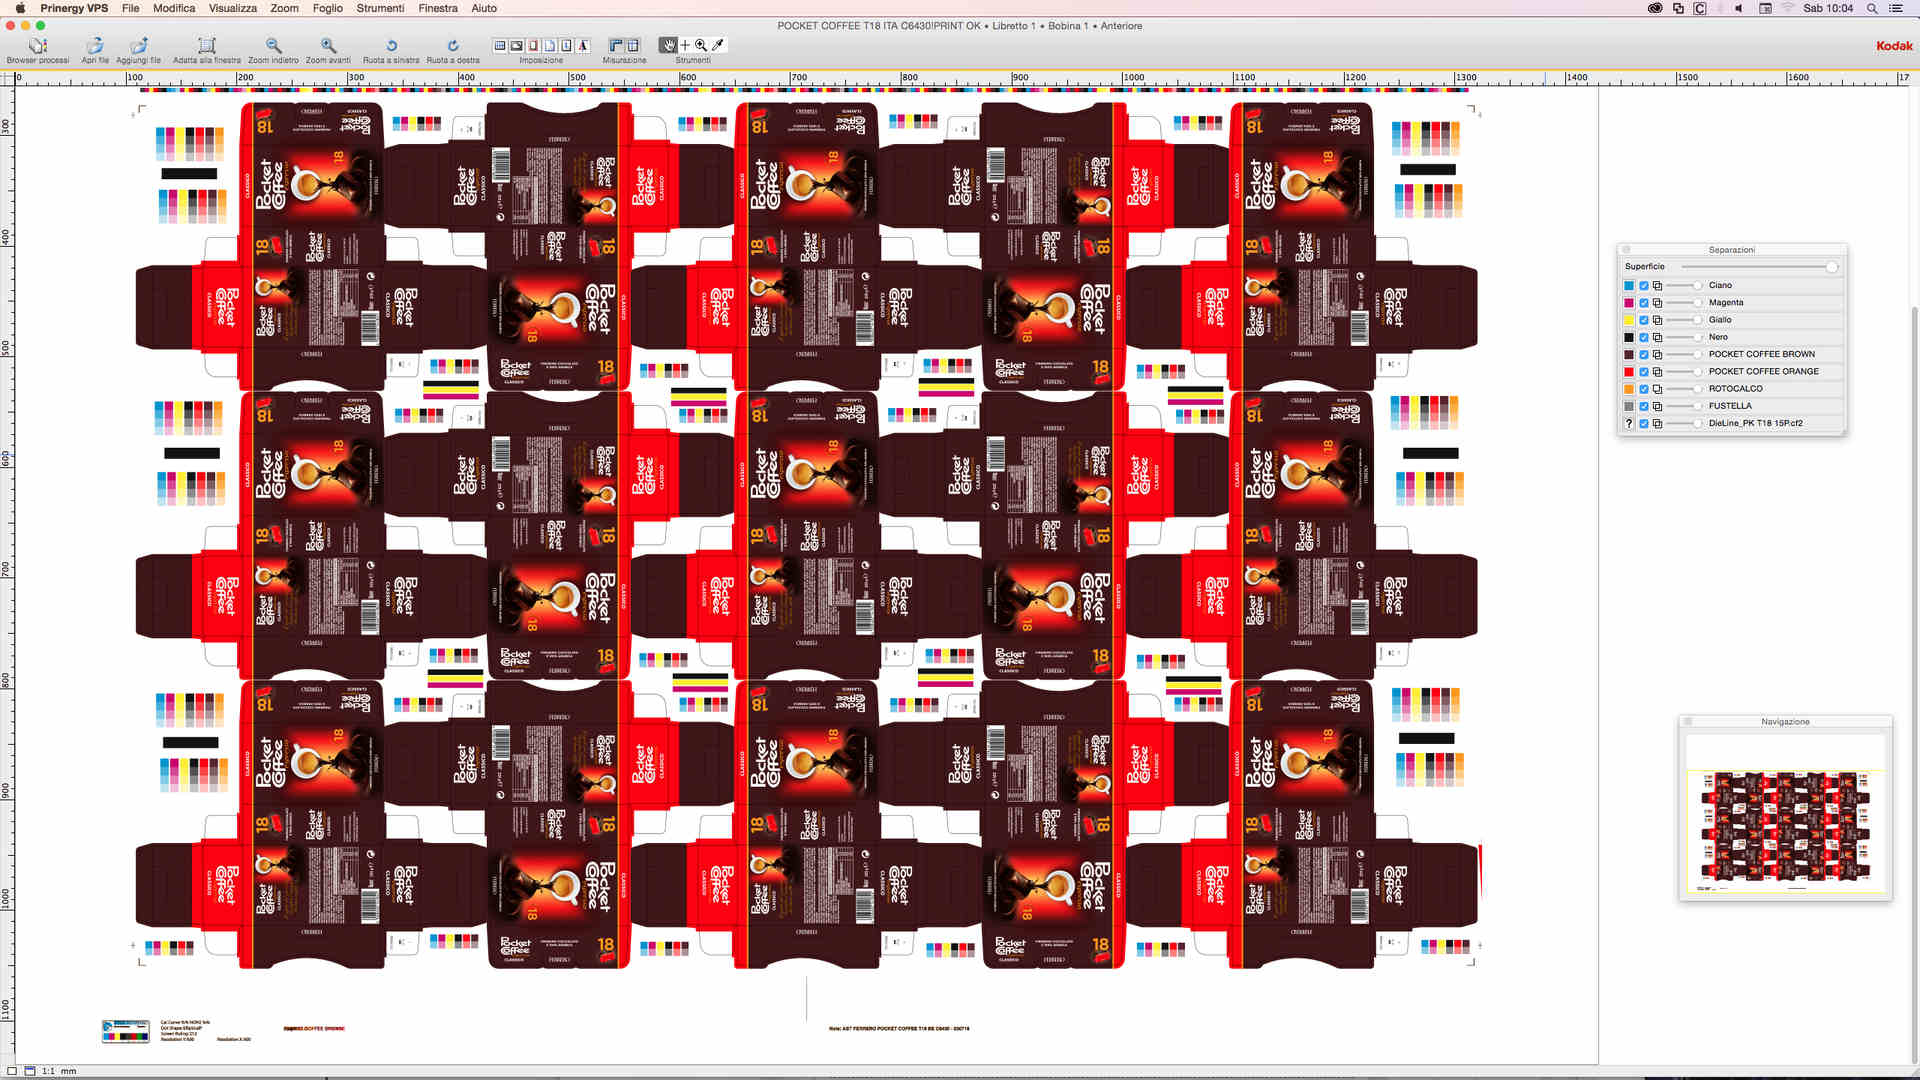
Task: Click Zoom indietro magnifier
Action: tap(273, 46)
